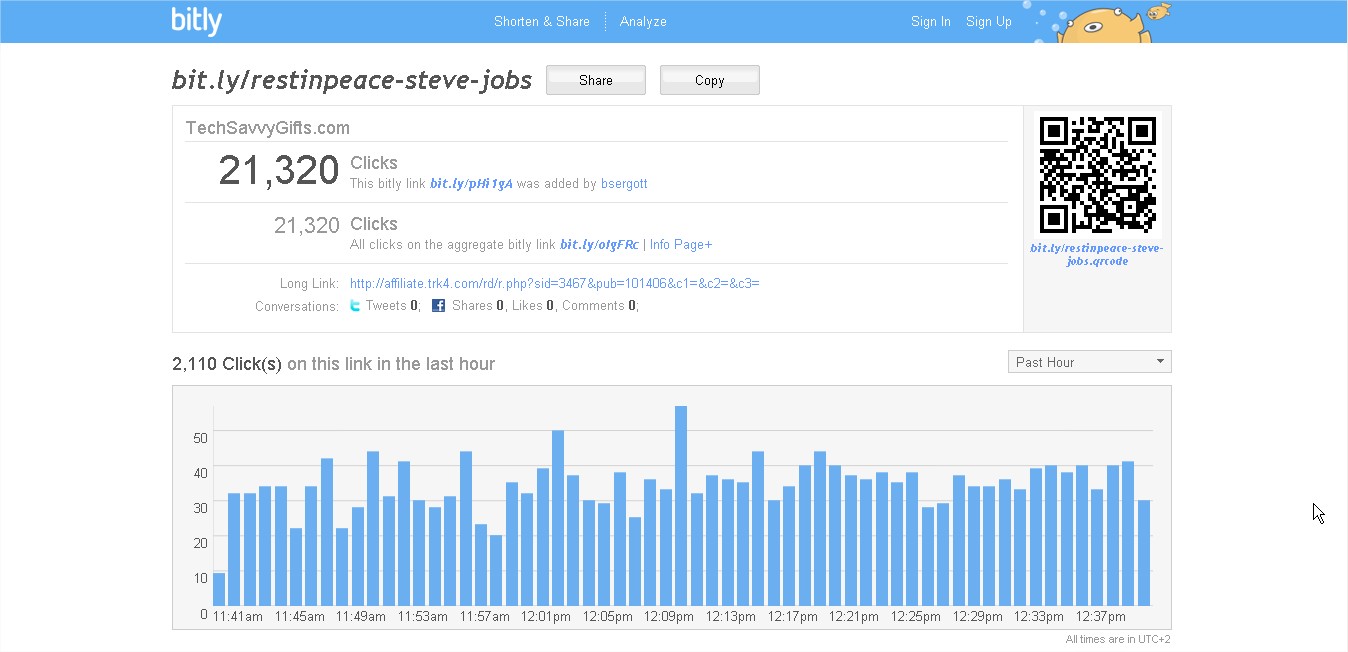Click the 11:49am axis label
Viewport: 1348px width, 652px height.
[x=361, y=617]
